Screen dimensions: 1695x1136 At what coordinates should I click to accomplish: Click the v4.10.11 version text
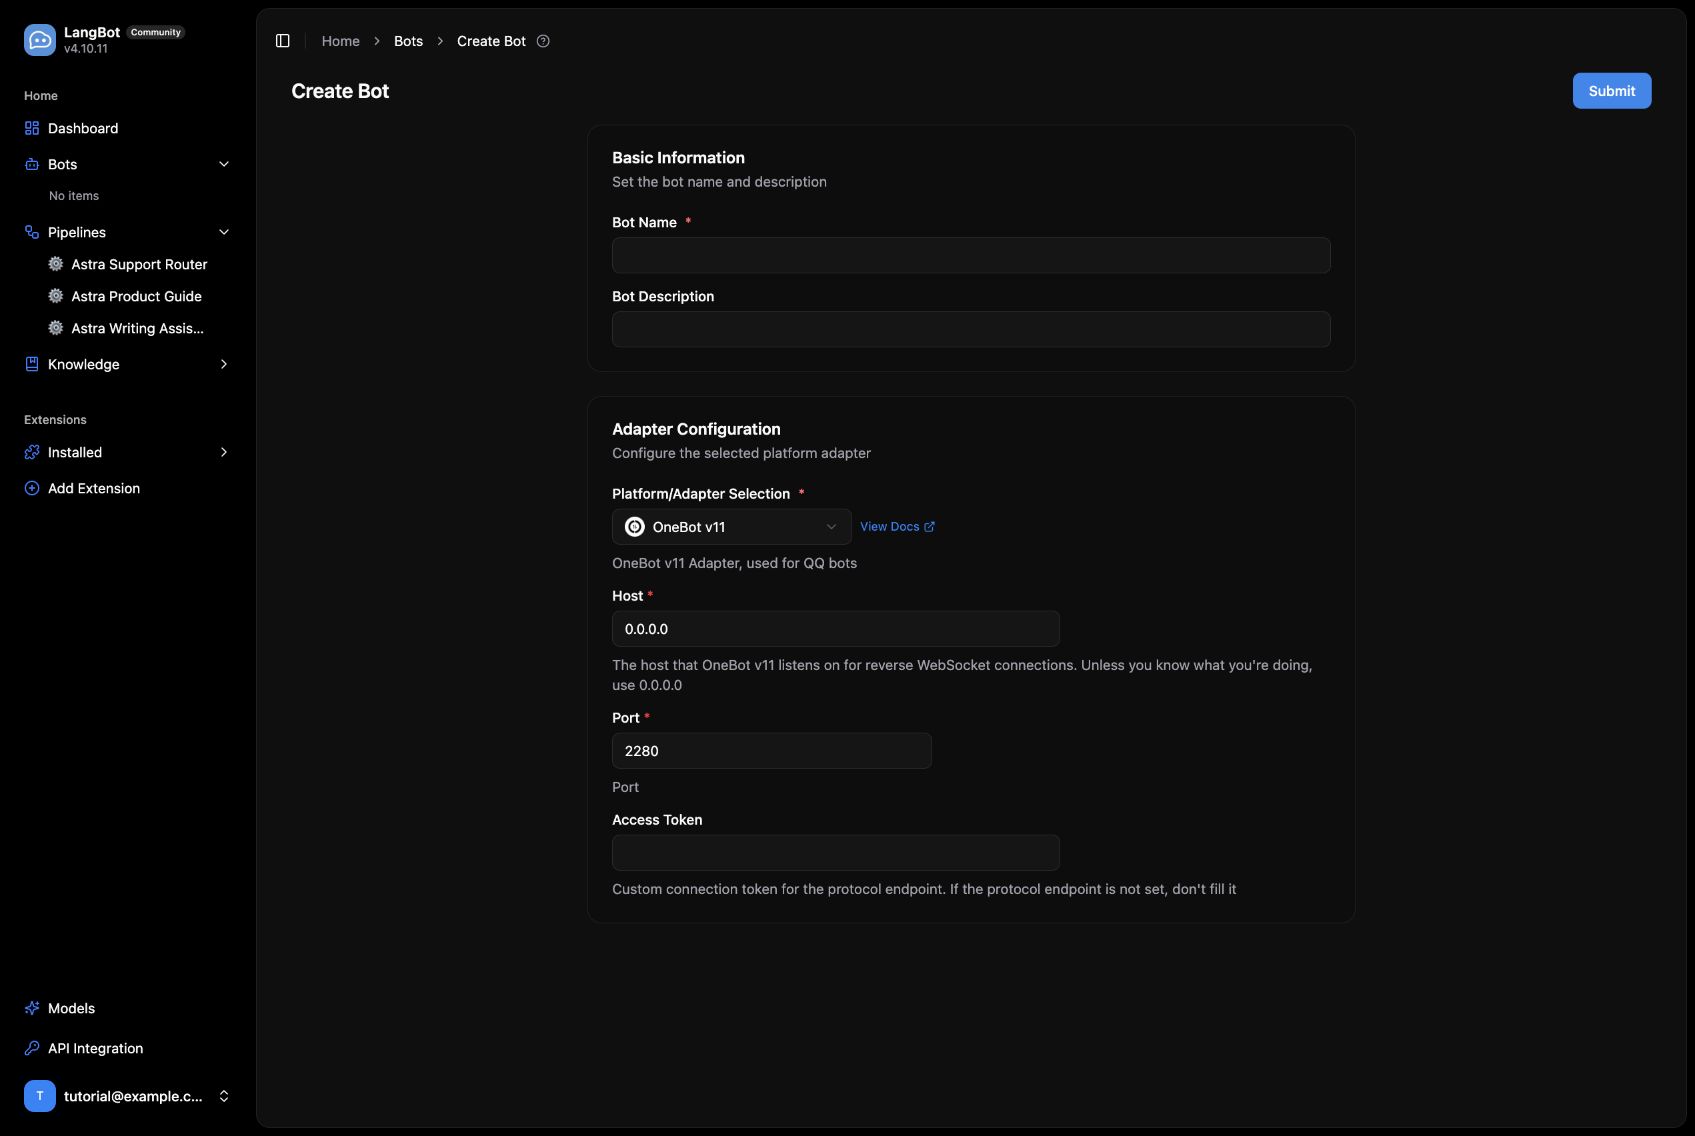[x=86, y=48]
